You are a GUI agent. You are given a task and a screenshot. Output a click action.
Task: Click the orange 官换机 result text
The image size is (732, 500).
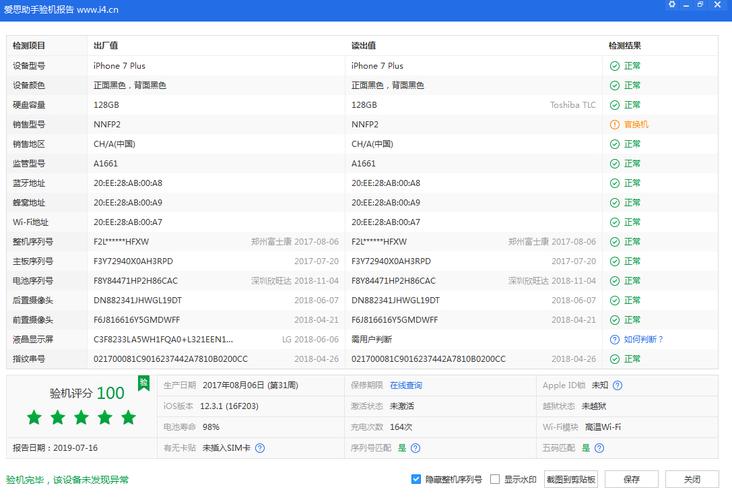[x=636, y=125]
